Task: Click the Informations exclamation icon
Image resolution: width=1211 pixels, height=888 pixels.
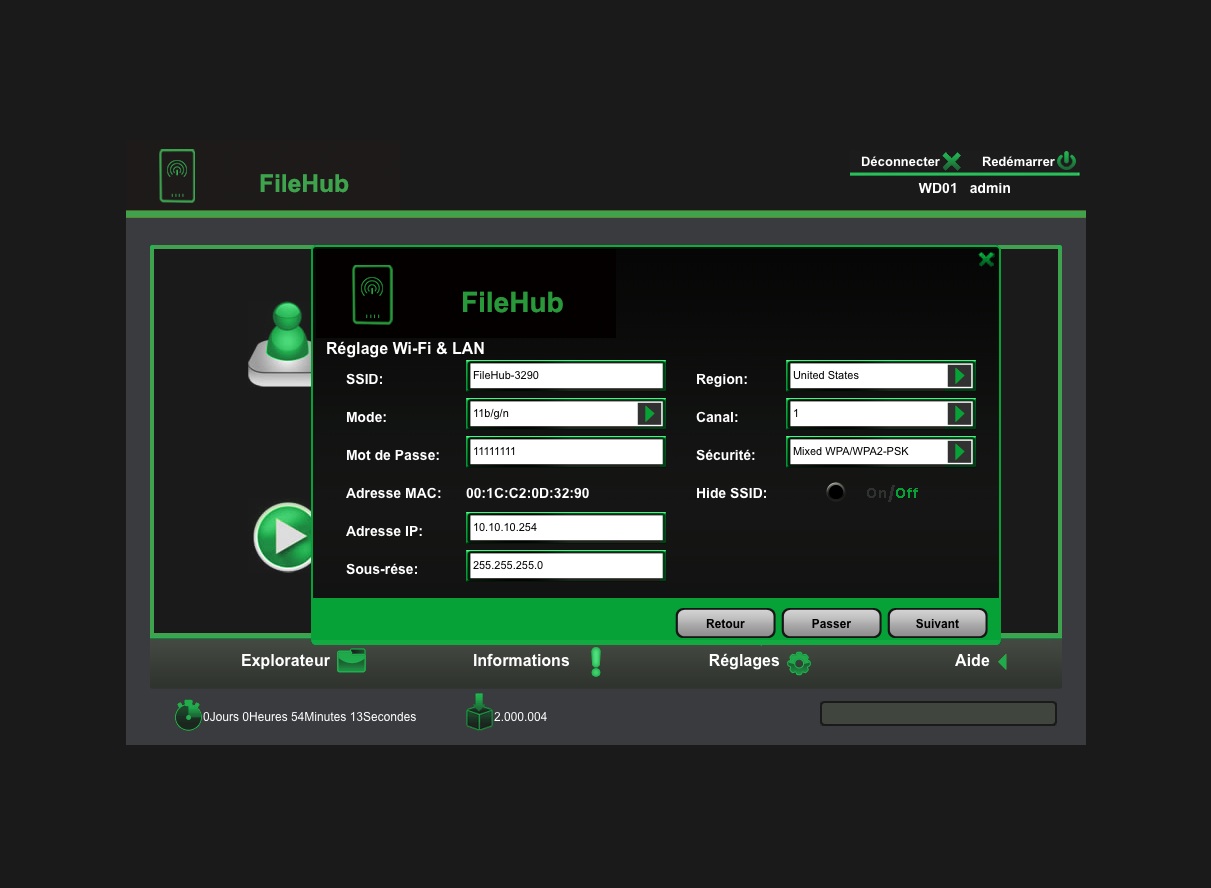Action: 596,661
